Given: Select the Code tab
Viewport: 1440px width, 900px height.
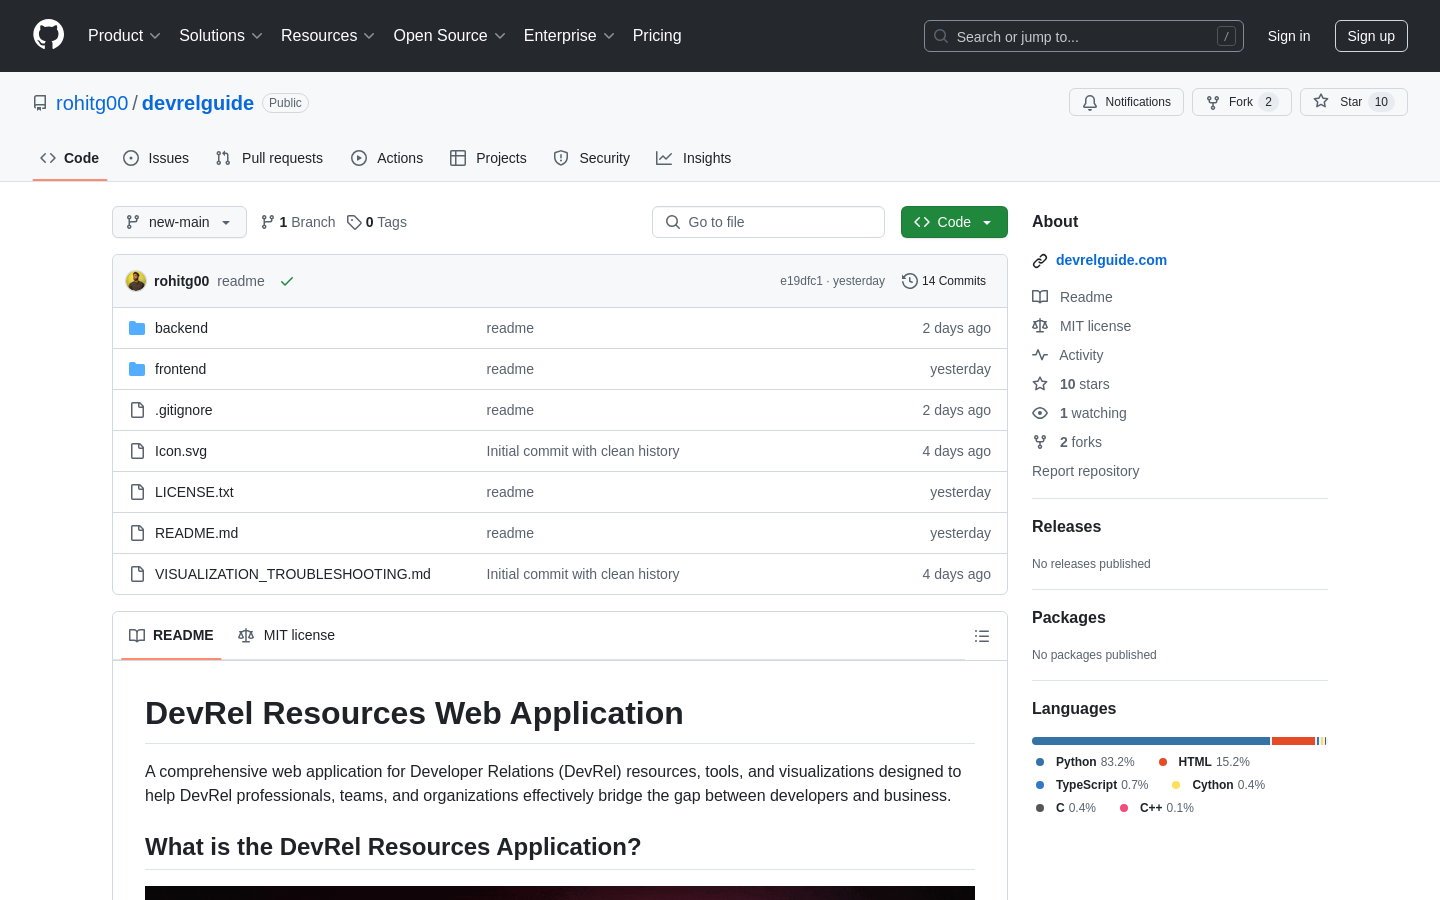Looking at the screenshot, I should [70, 158].
